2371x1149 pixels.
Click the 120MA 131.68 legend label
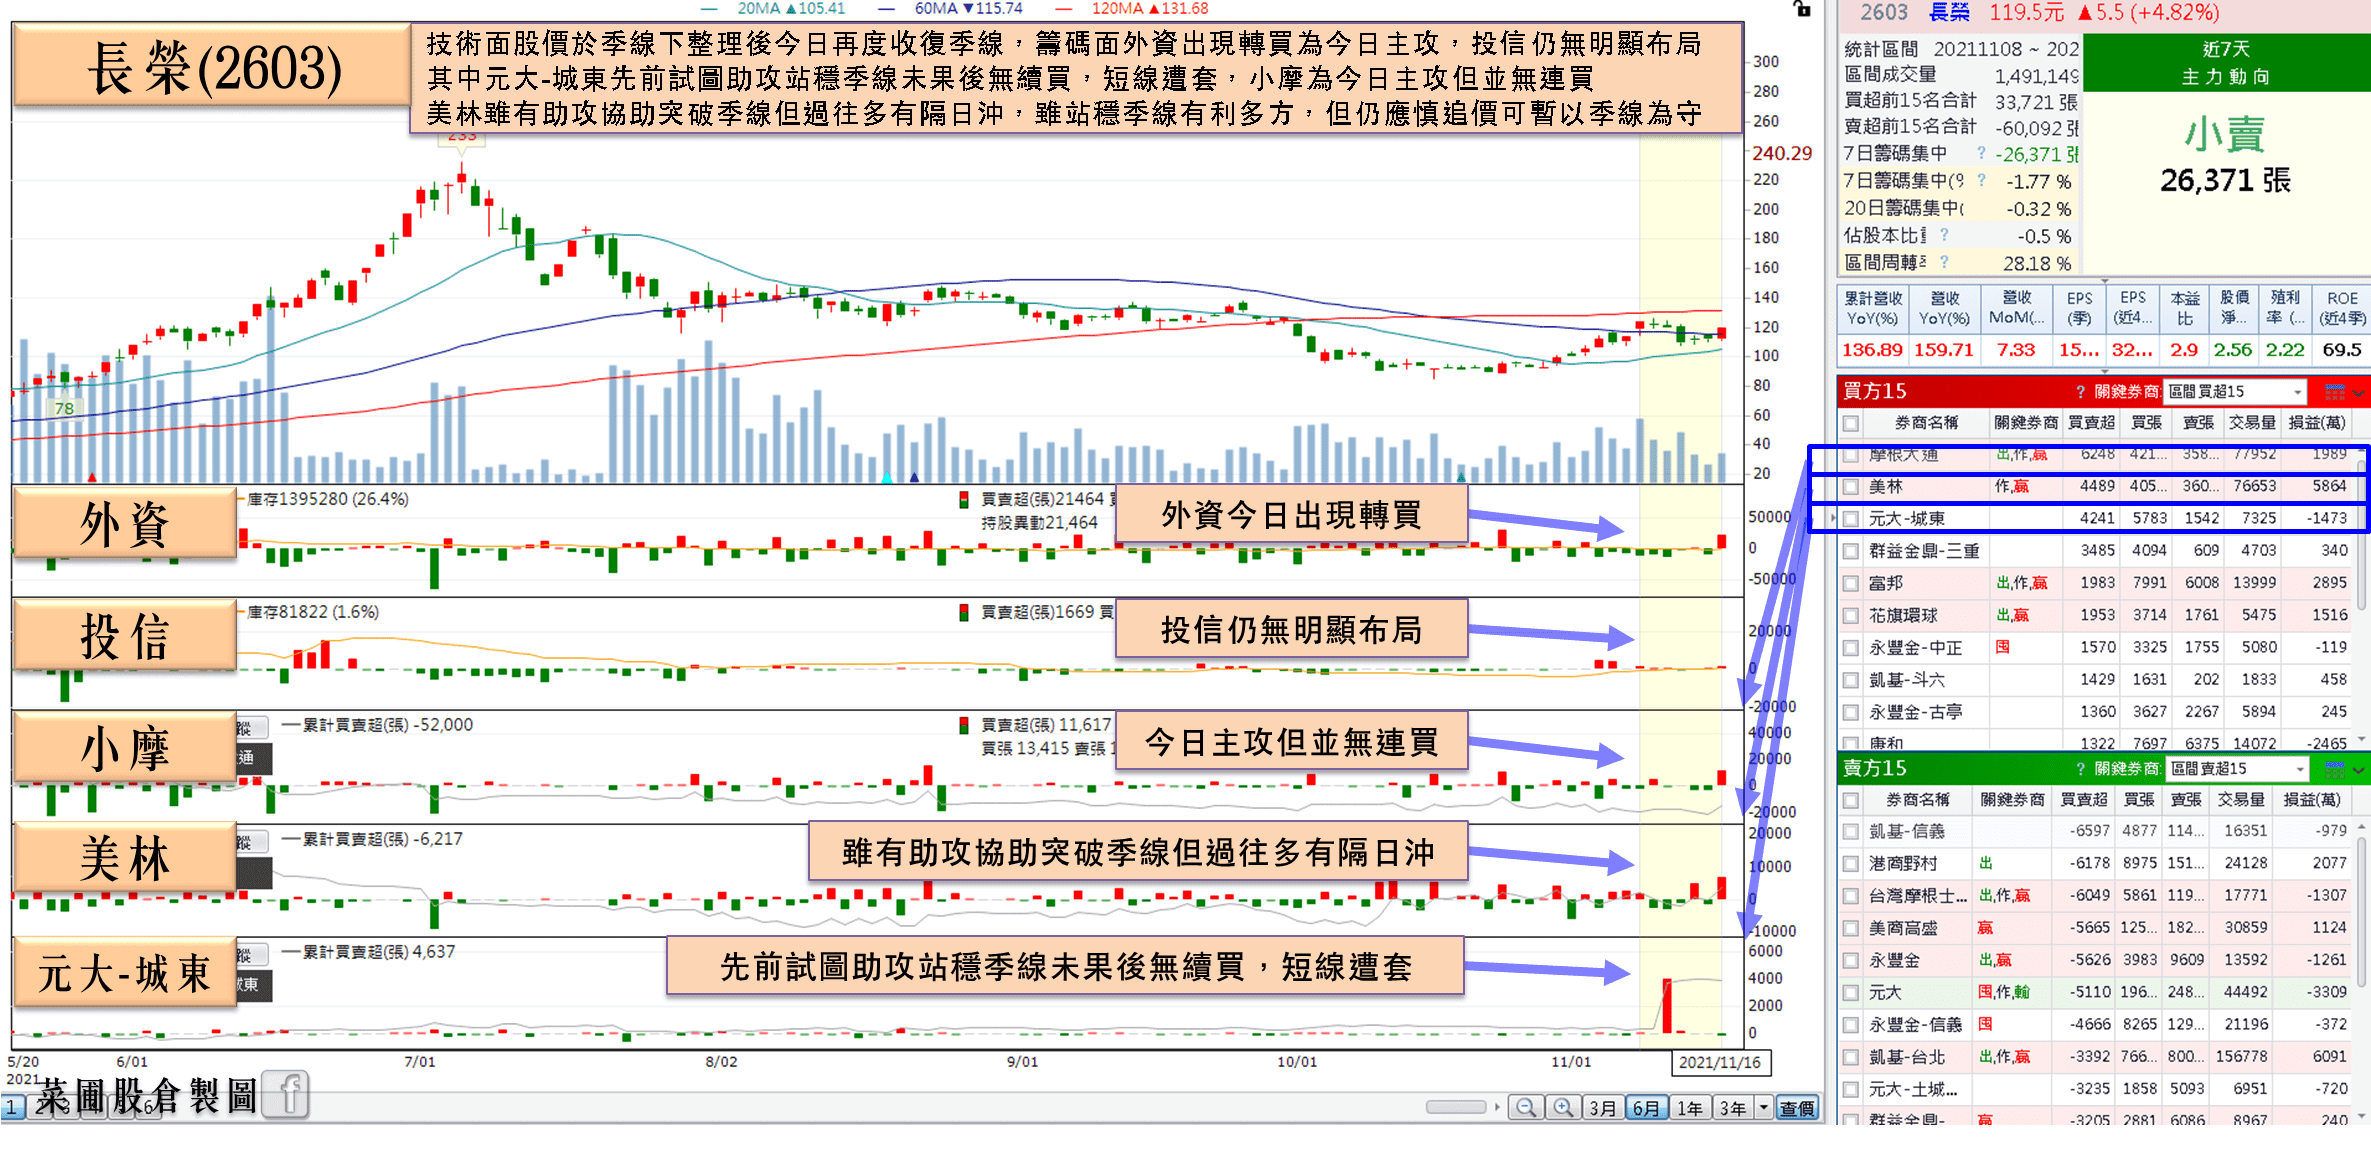click(1149, 8)
